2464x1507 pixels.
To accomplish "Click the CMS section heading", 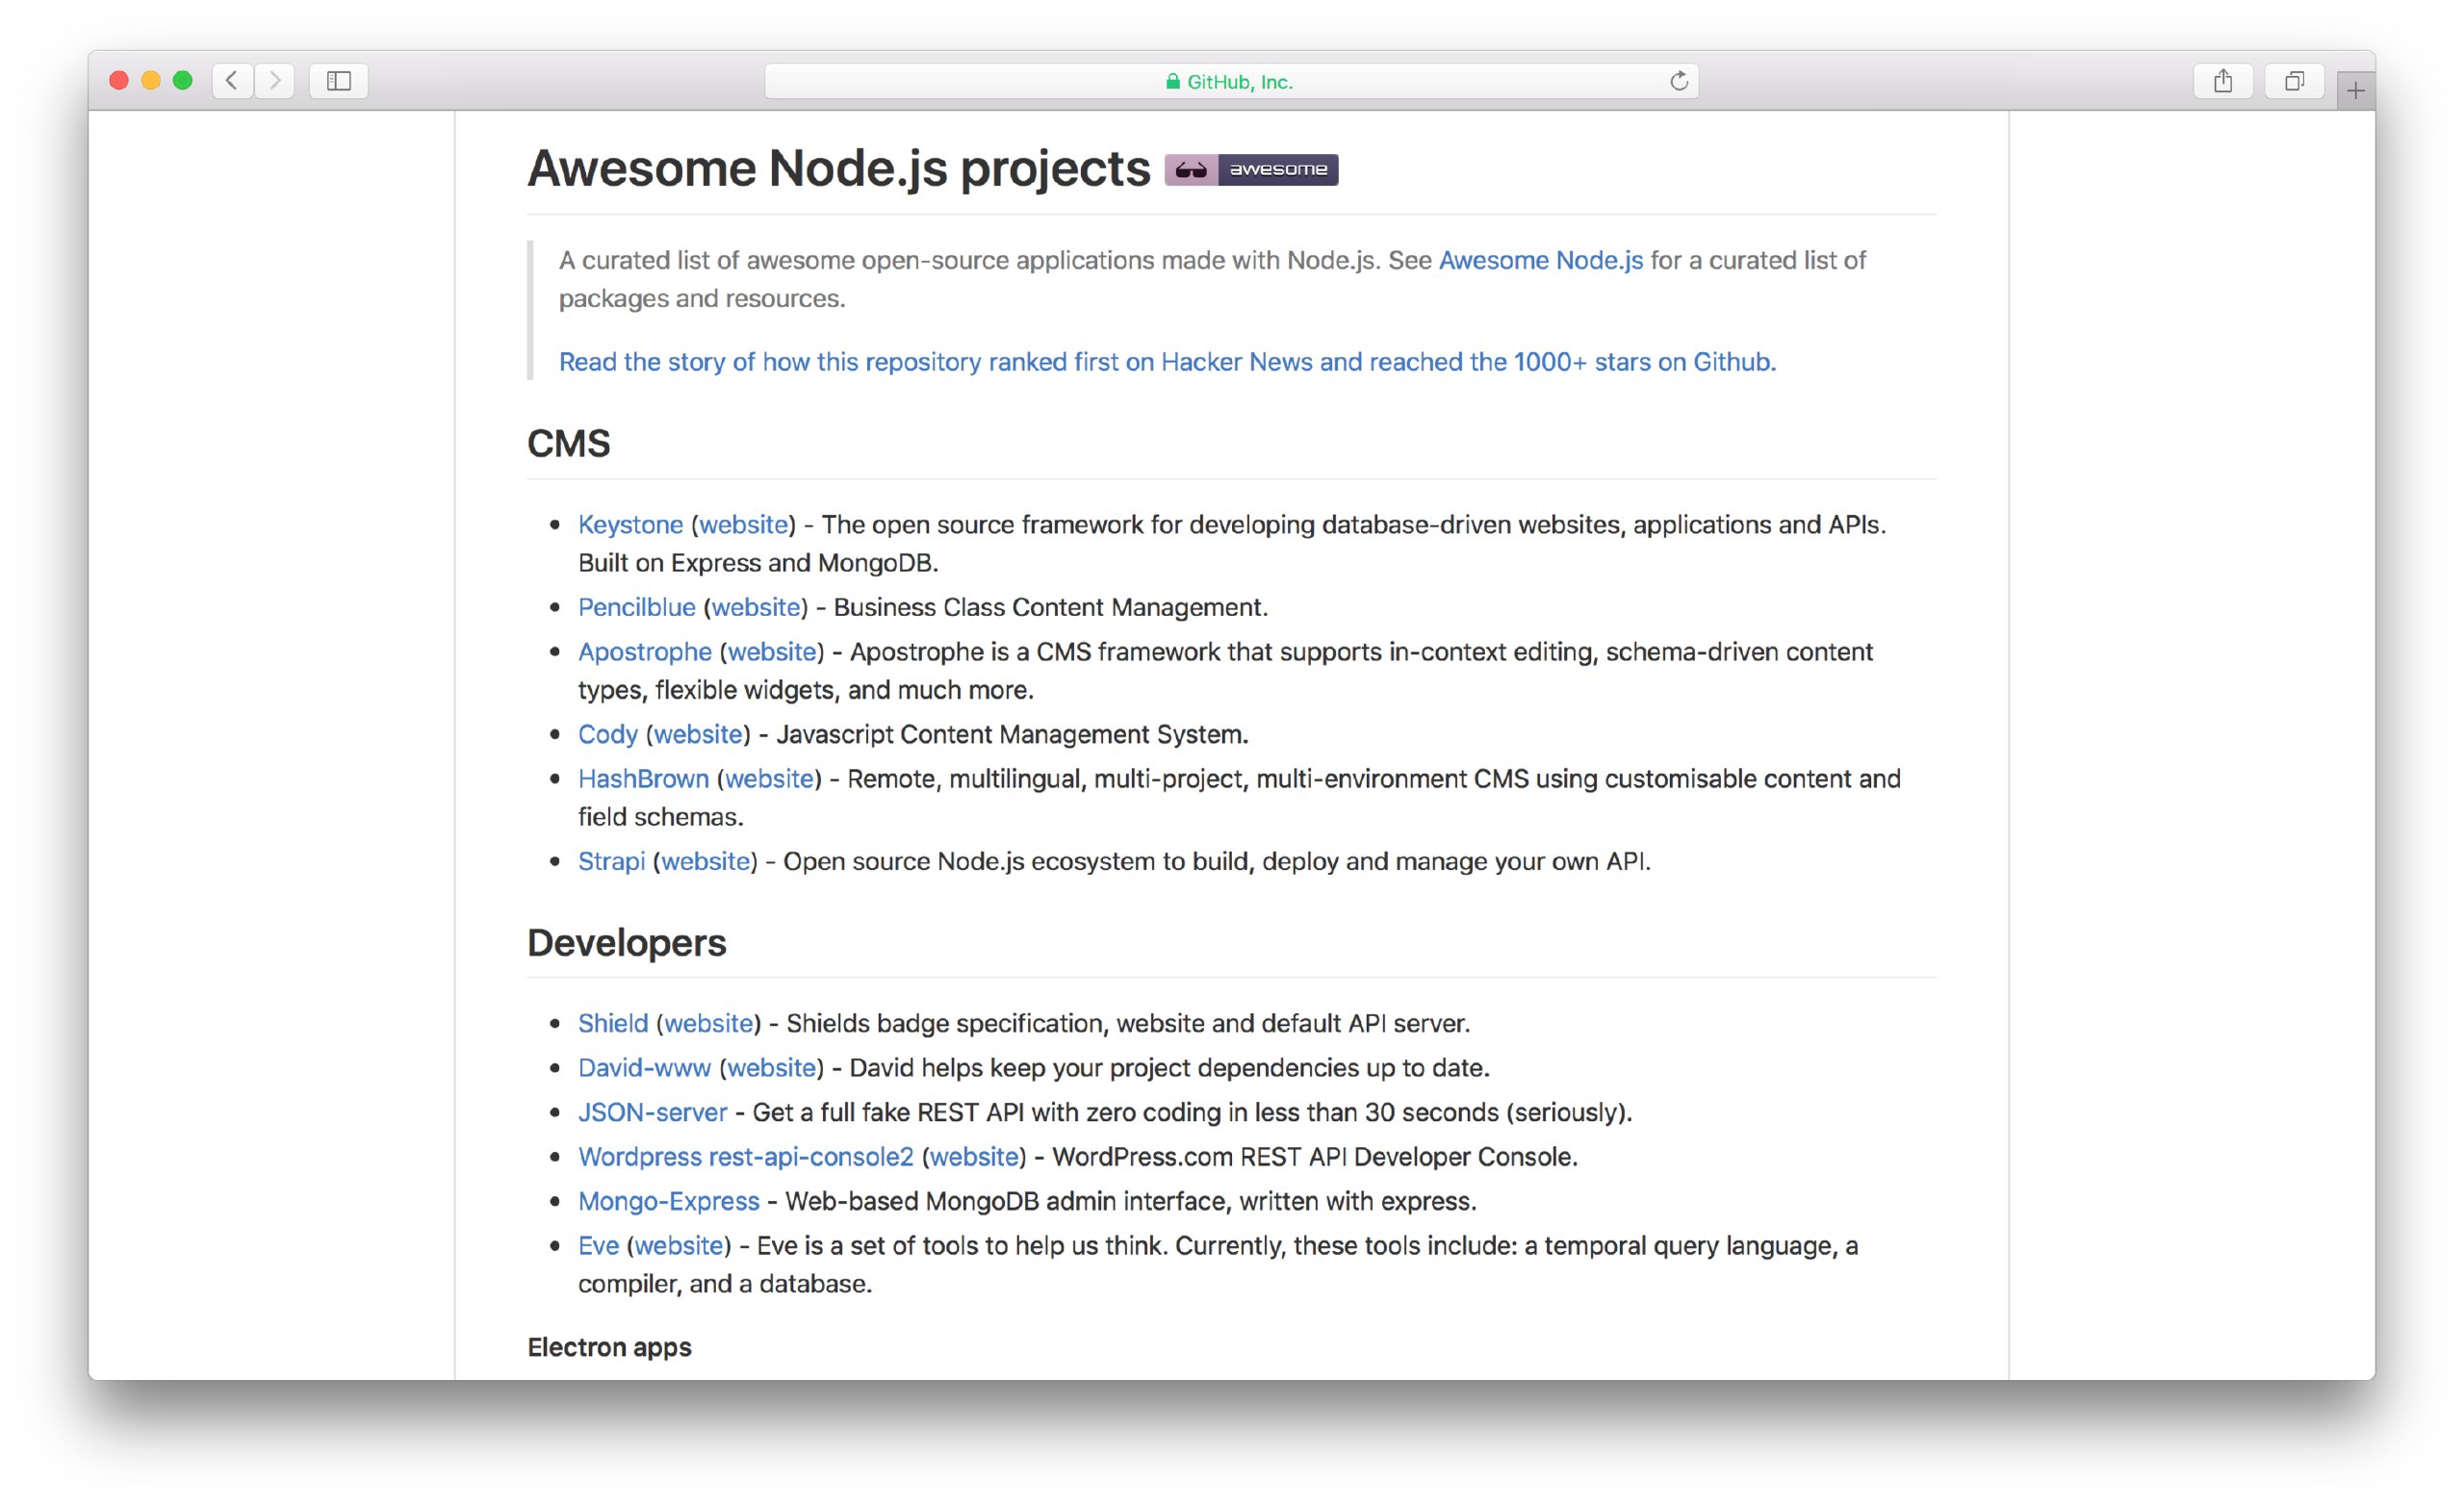I will (x=568, y=444).
